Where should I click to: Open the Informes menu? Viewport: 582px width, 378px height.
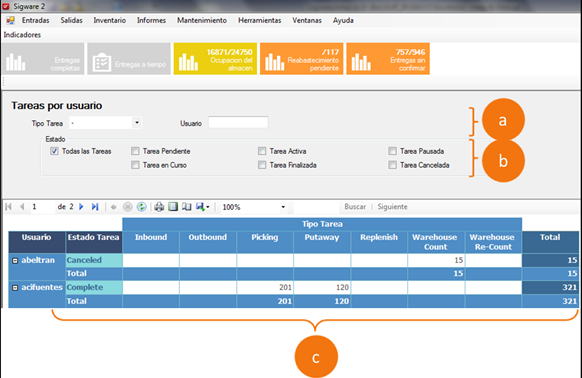[151, 20]
